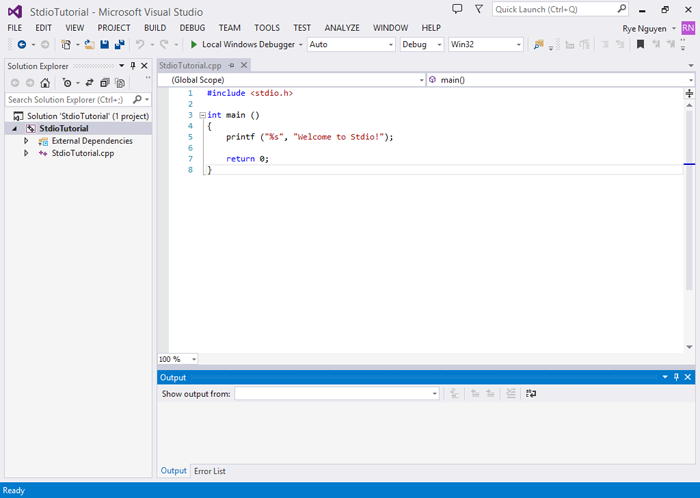Image resolution: width=700 pixels, height=498 pixels.
Task: Click the Undo arrow icon
Action: 140,44
